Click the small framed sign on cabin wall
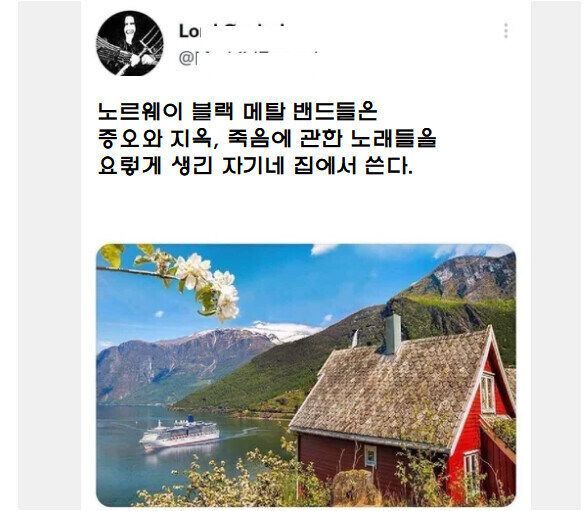The width and height of the screenshot is (587, 511). tap(370, 456)
